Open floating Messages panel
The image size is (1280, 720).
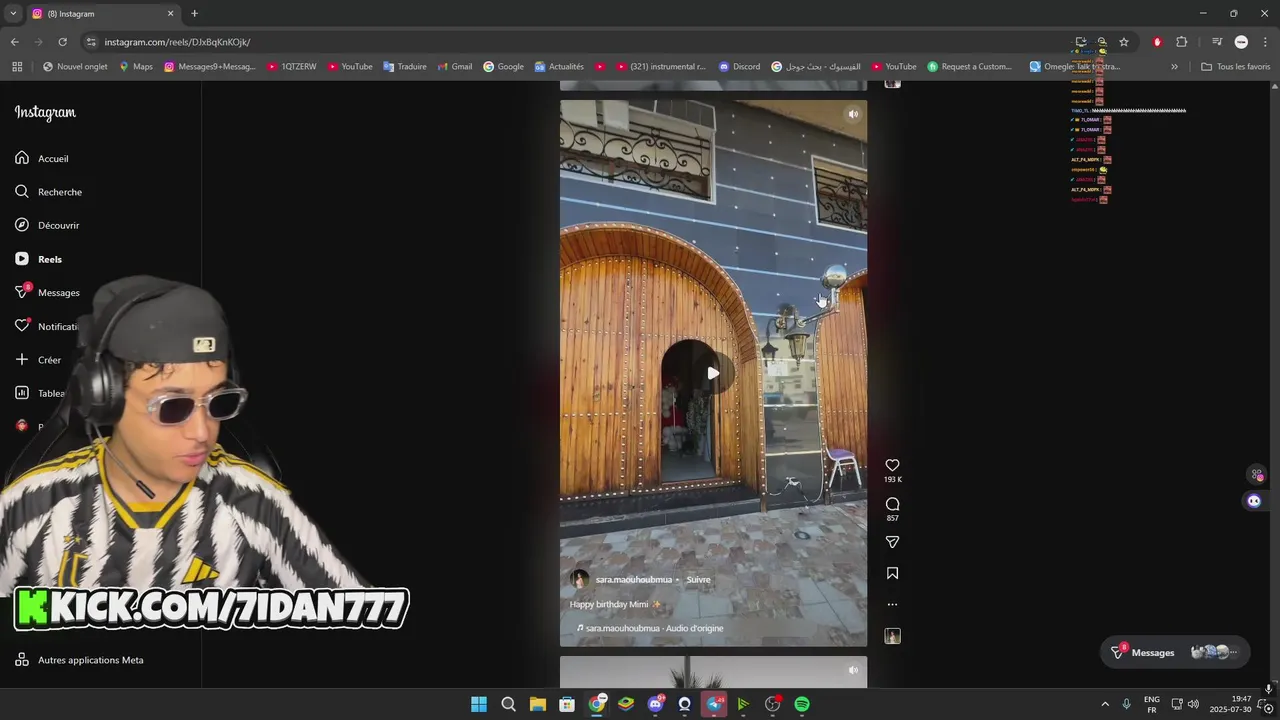click(x=1175, y=652)
